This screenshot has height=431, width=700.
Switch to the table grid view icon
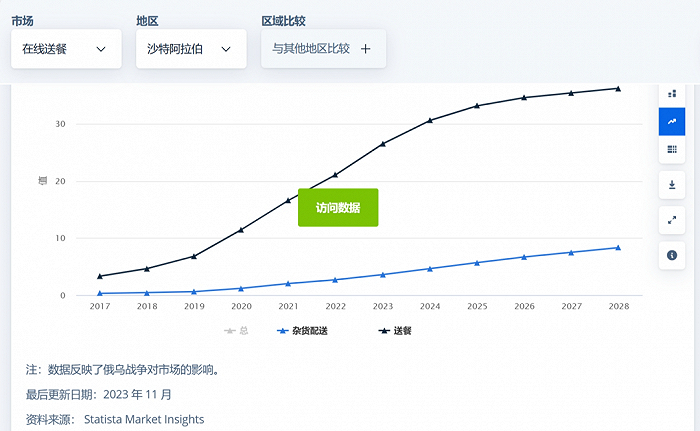(671, 150)
